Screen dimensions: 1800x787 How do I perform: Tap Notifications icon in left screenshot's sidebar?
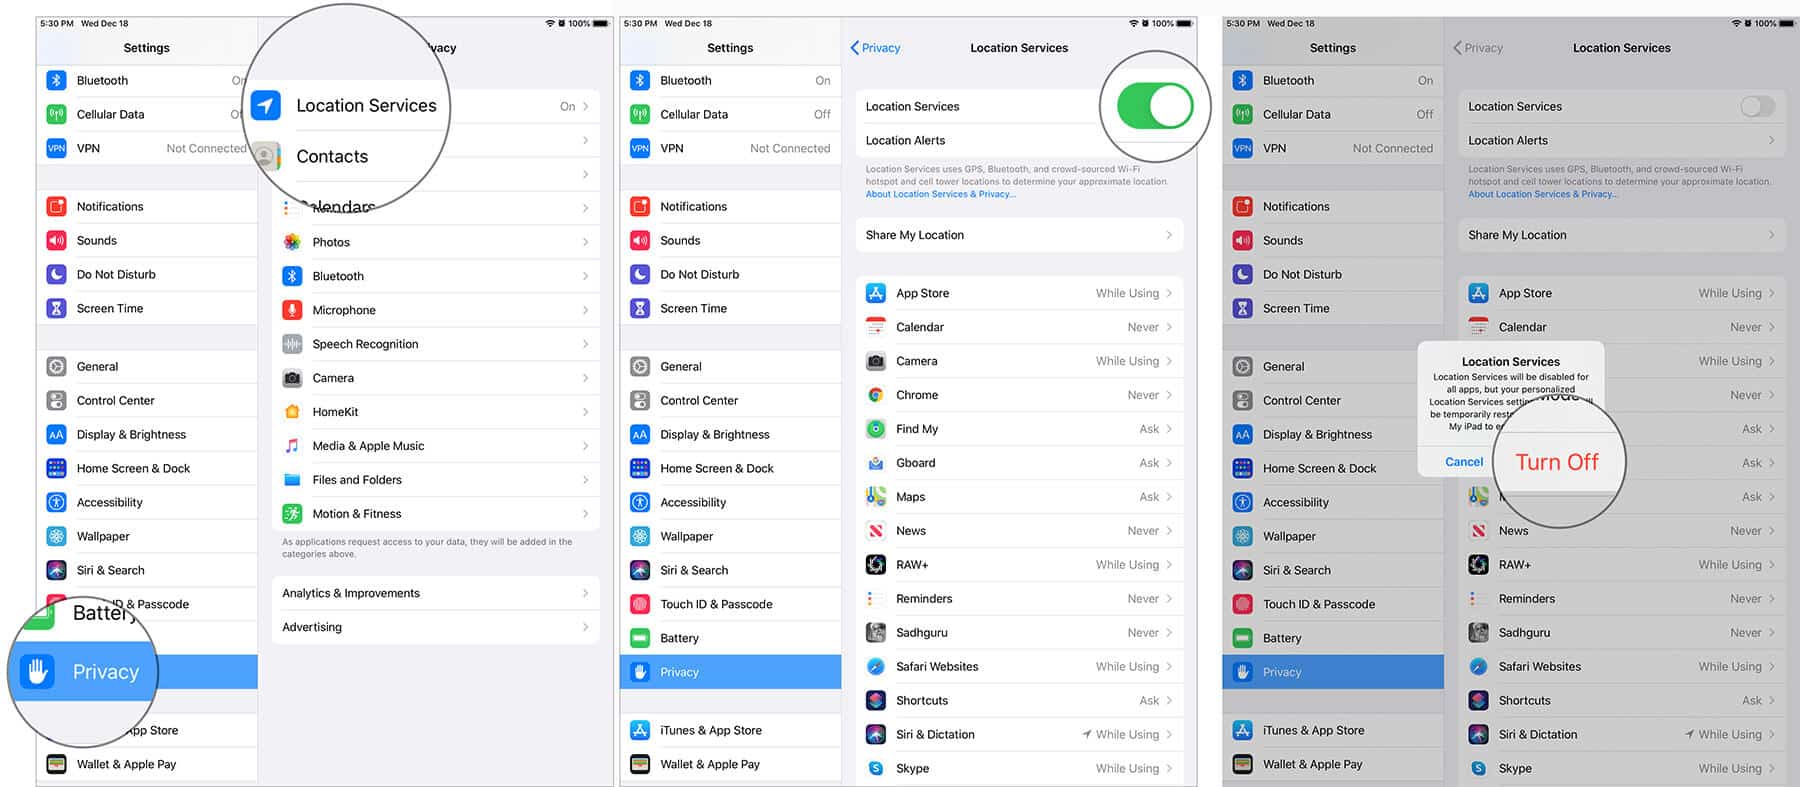tap(57, 206)
